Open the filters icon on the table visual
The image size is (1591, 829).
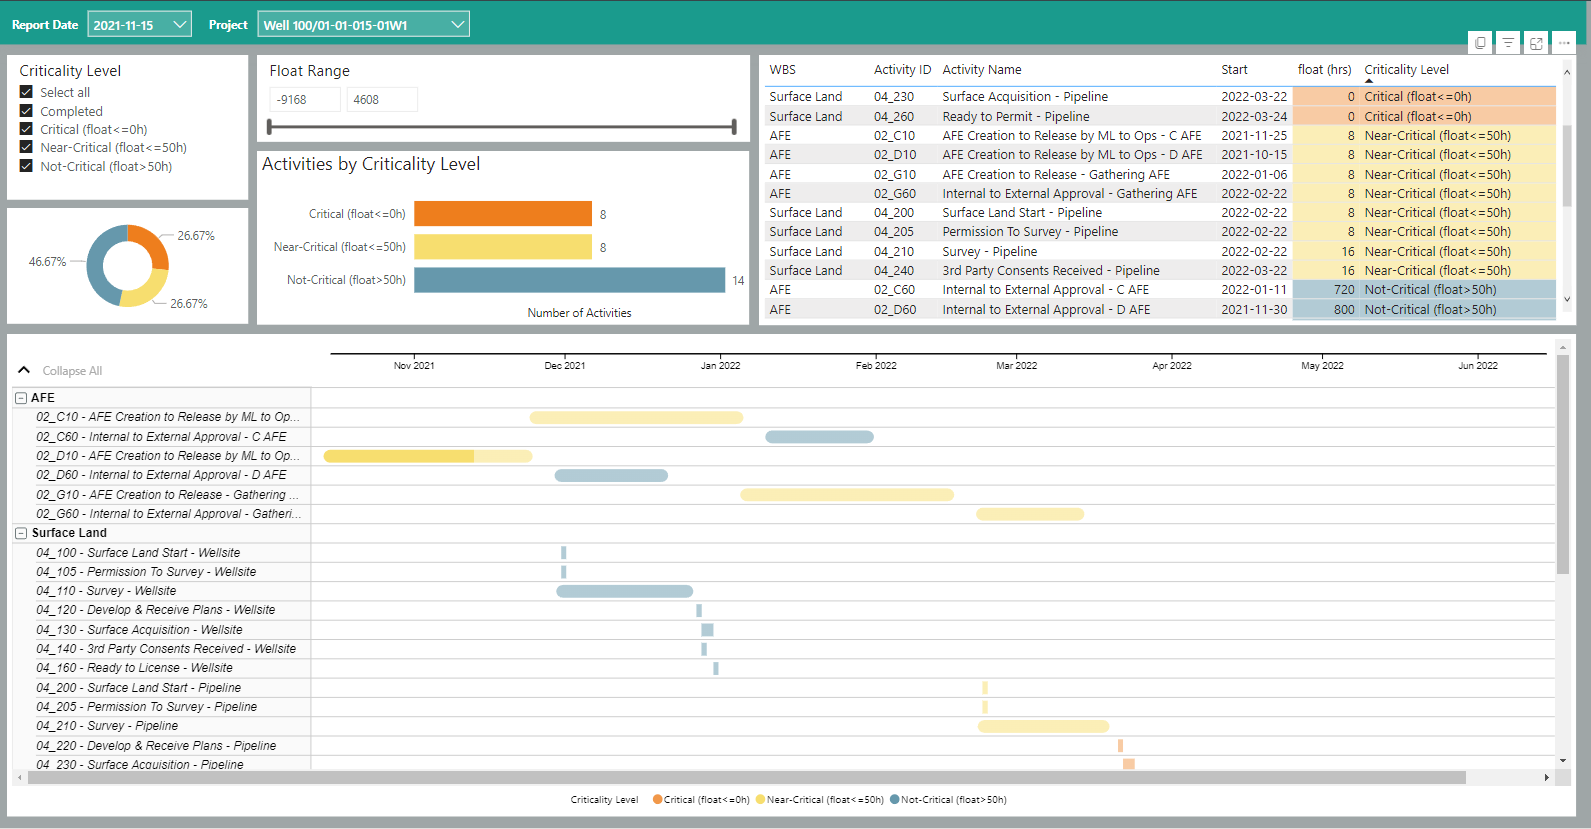point(1508,43)
